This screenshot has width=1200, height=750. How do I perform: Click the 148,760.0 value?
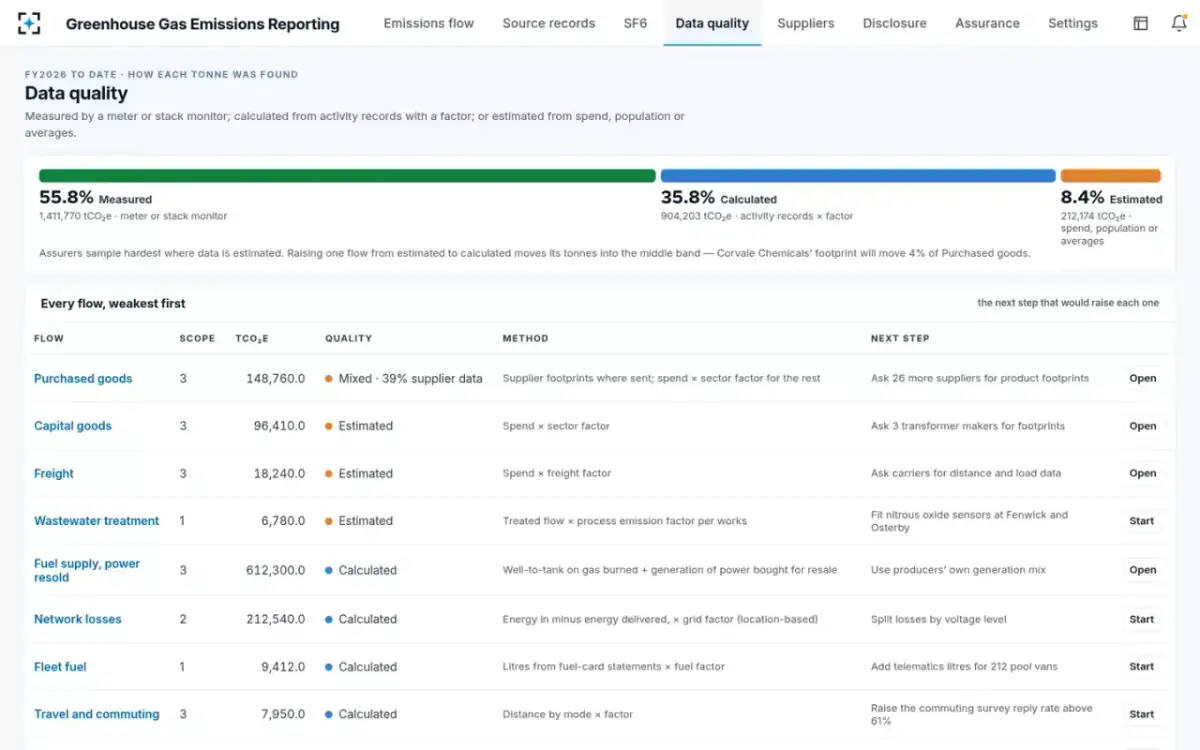(x=275, y=379)
